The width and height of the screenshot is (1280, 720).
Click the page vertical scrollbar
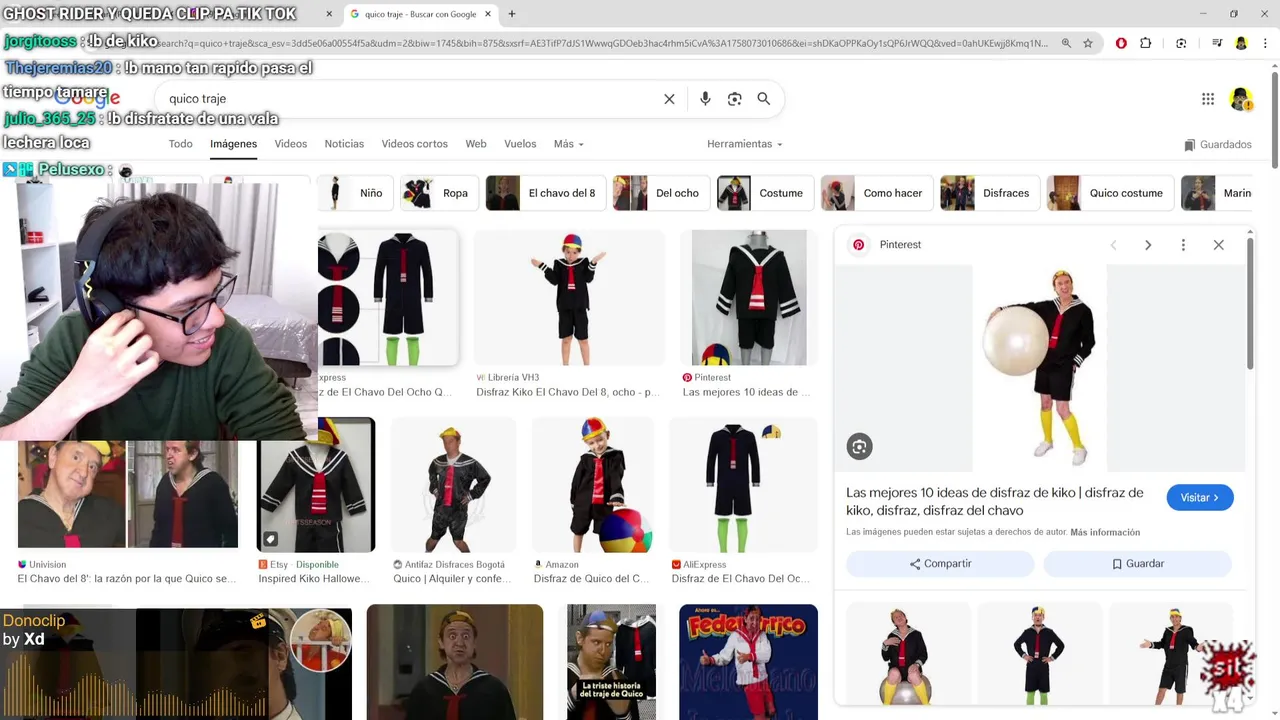1275,120
